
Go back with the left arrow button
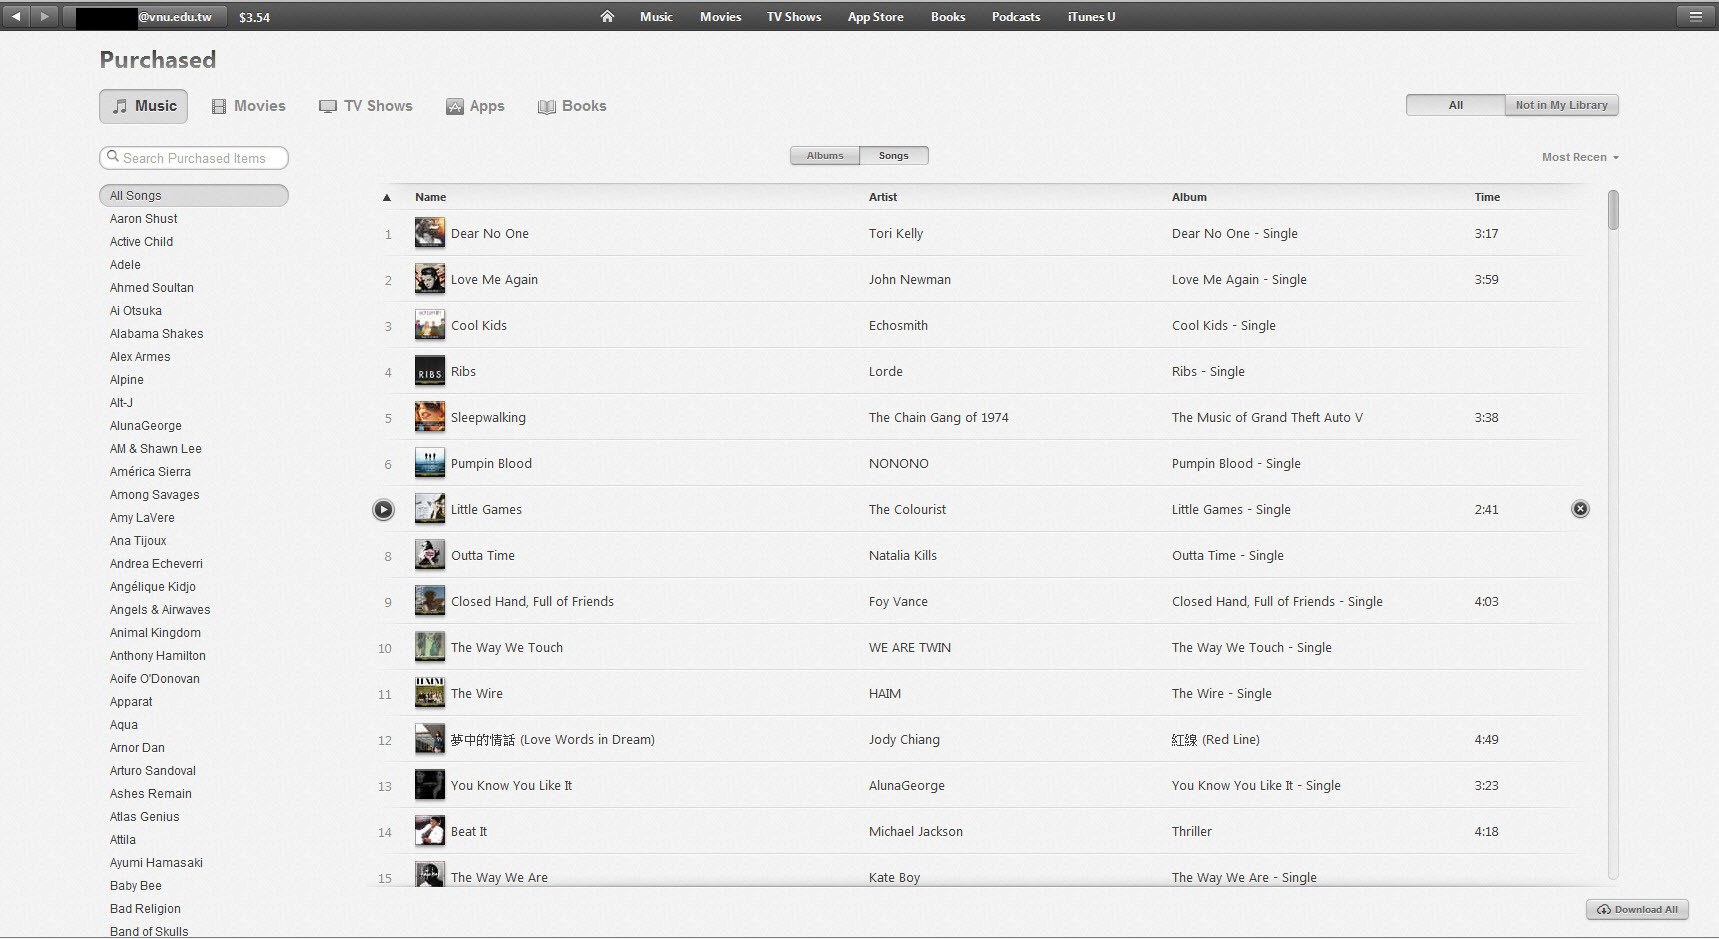pyautogui.click(x=16, y=16)
